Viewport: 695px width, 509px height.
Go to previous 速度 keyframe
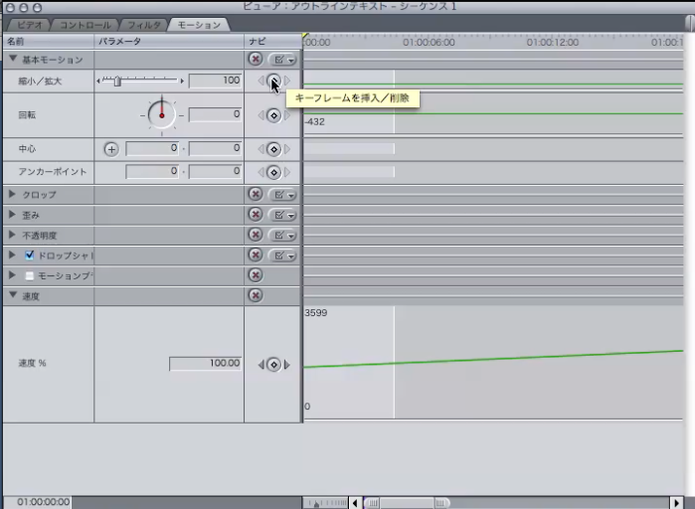point(261,364)
